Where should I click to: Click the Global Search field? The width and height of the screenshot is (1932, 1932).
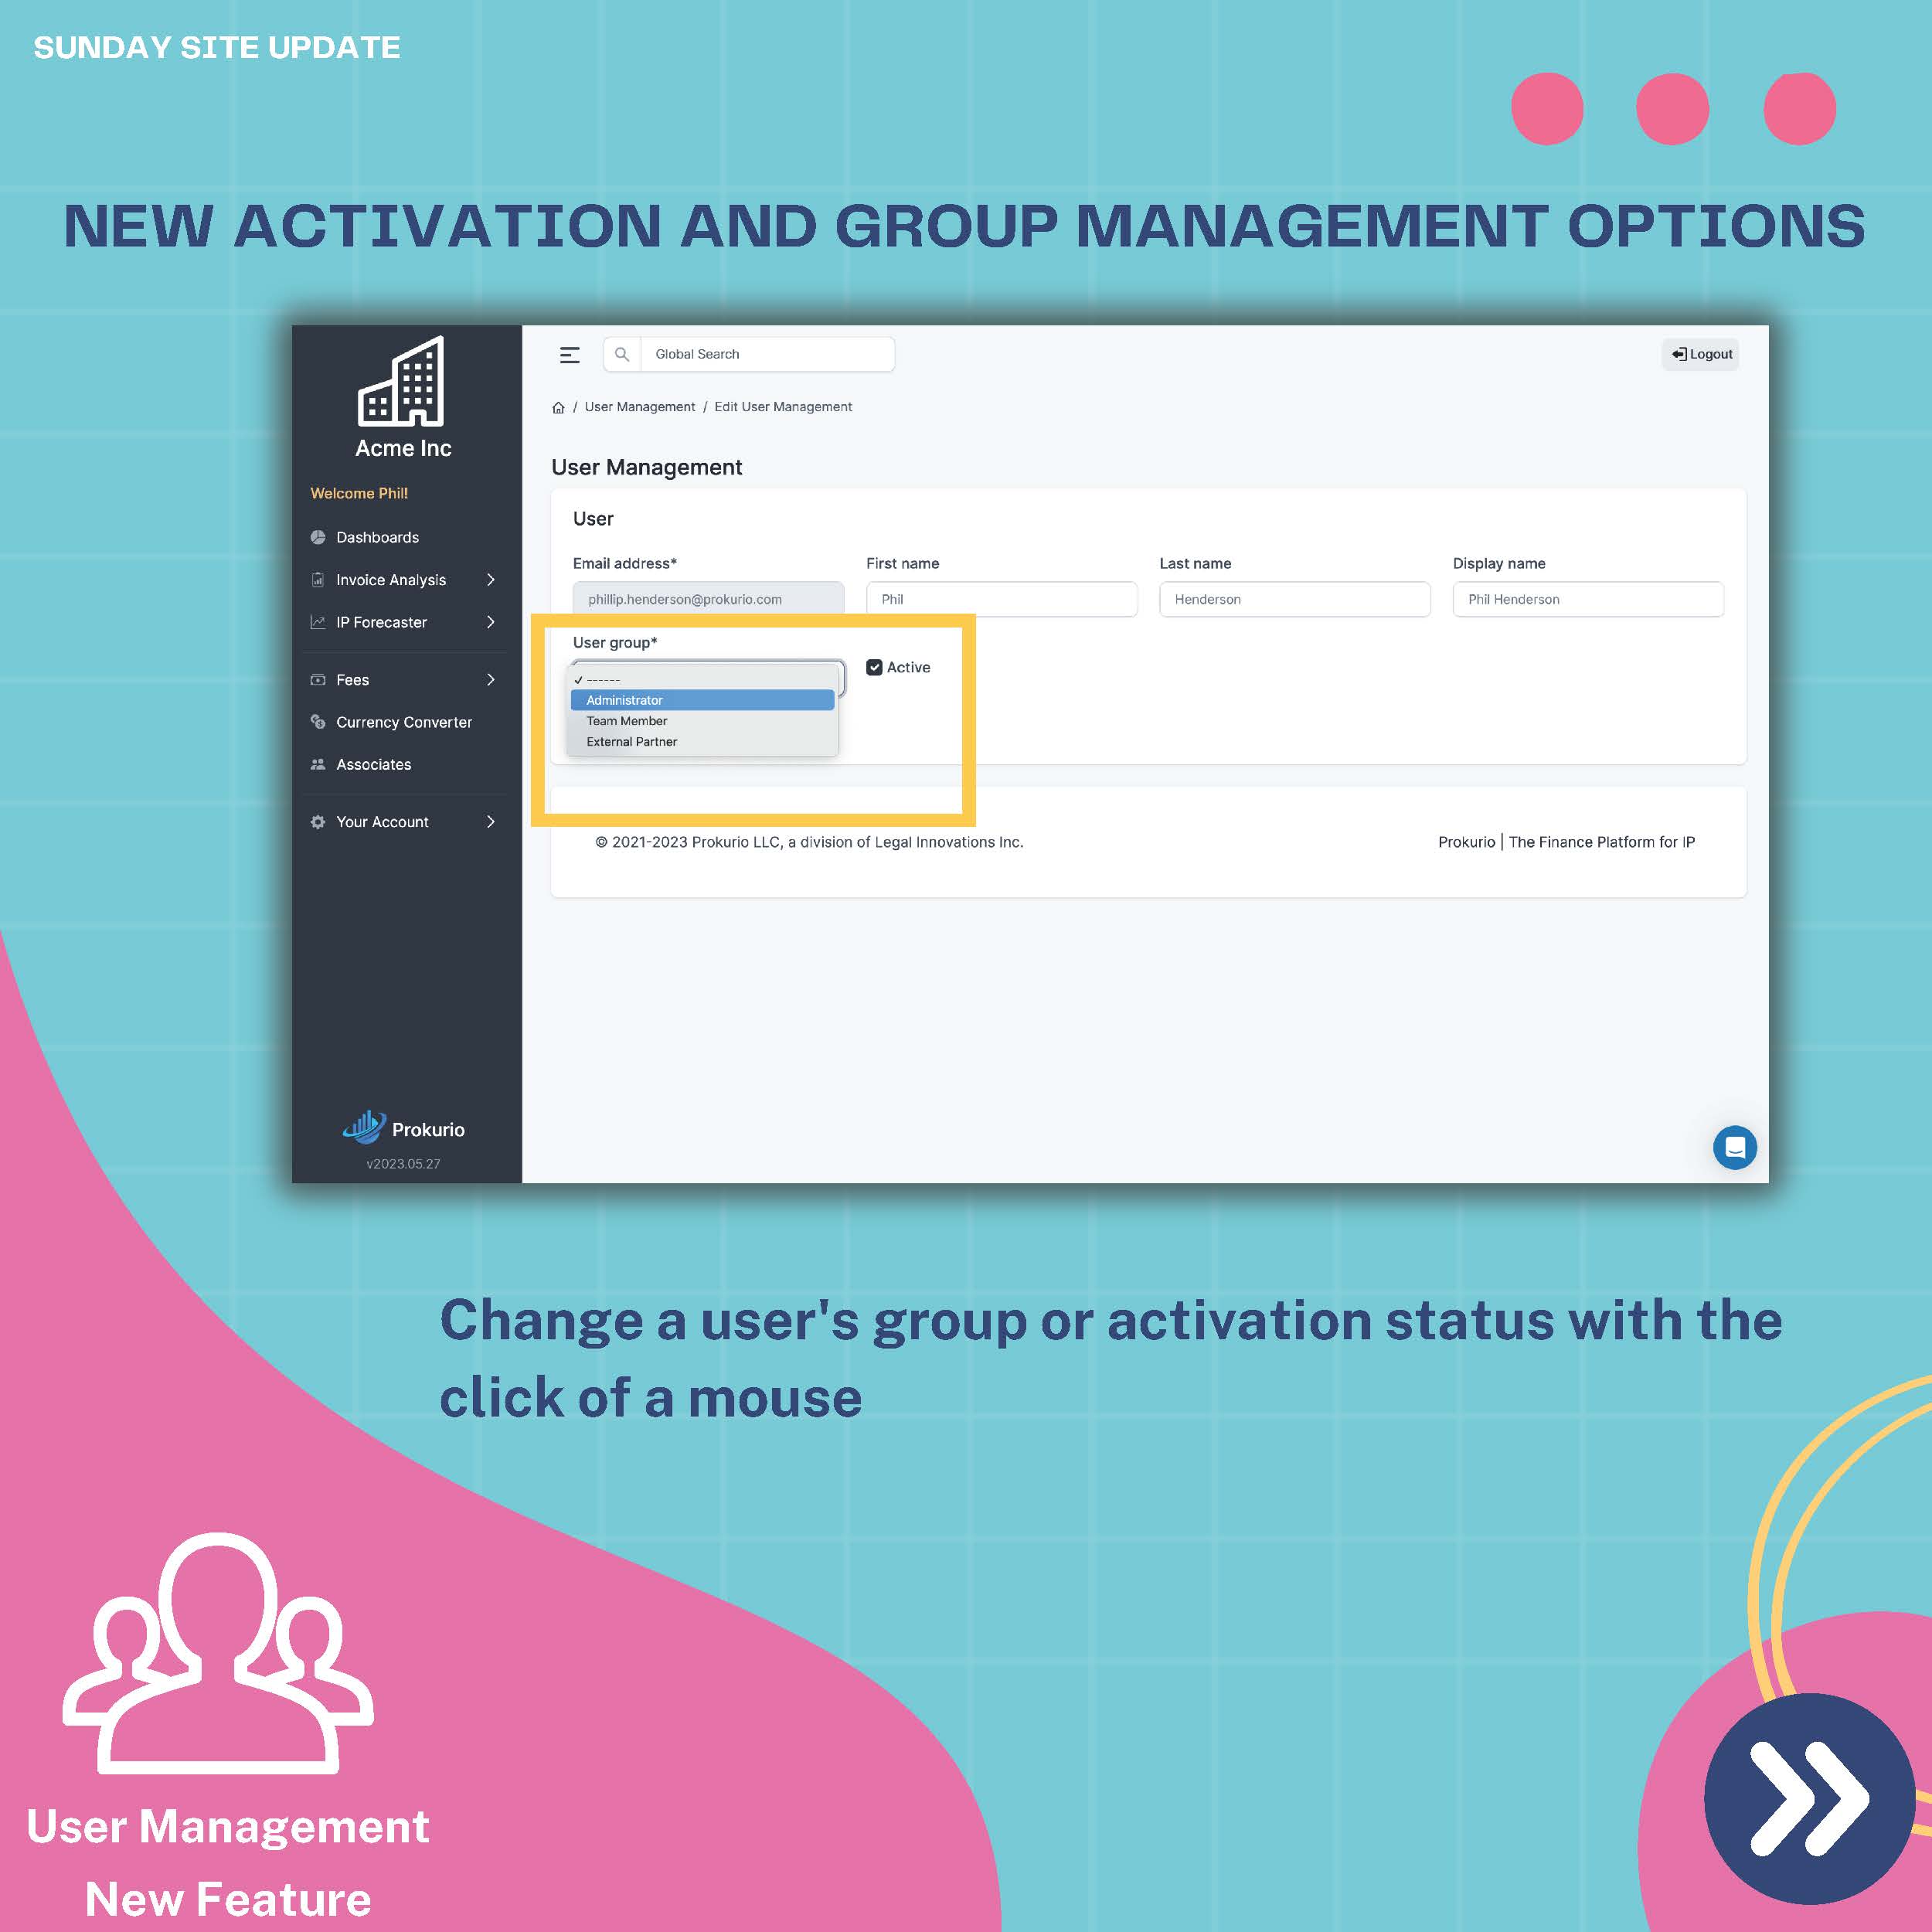tap(767, 354)
